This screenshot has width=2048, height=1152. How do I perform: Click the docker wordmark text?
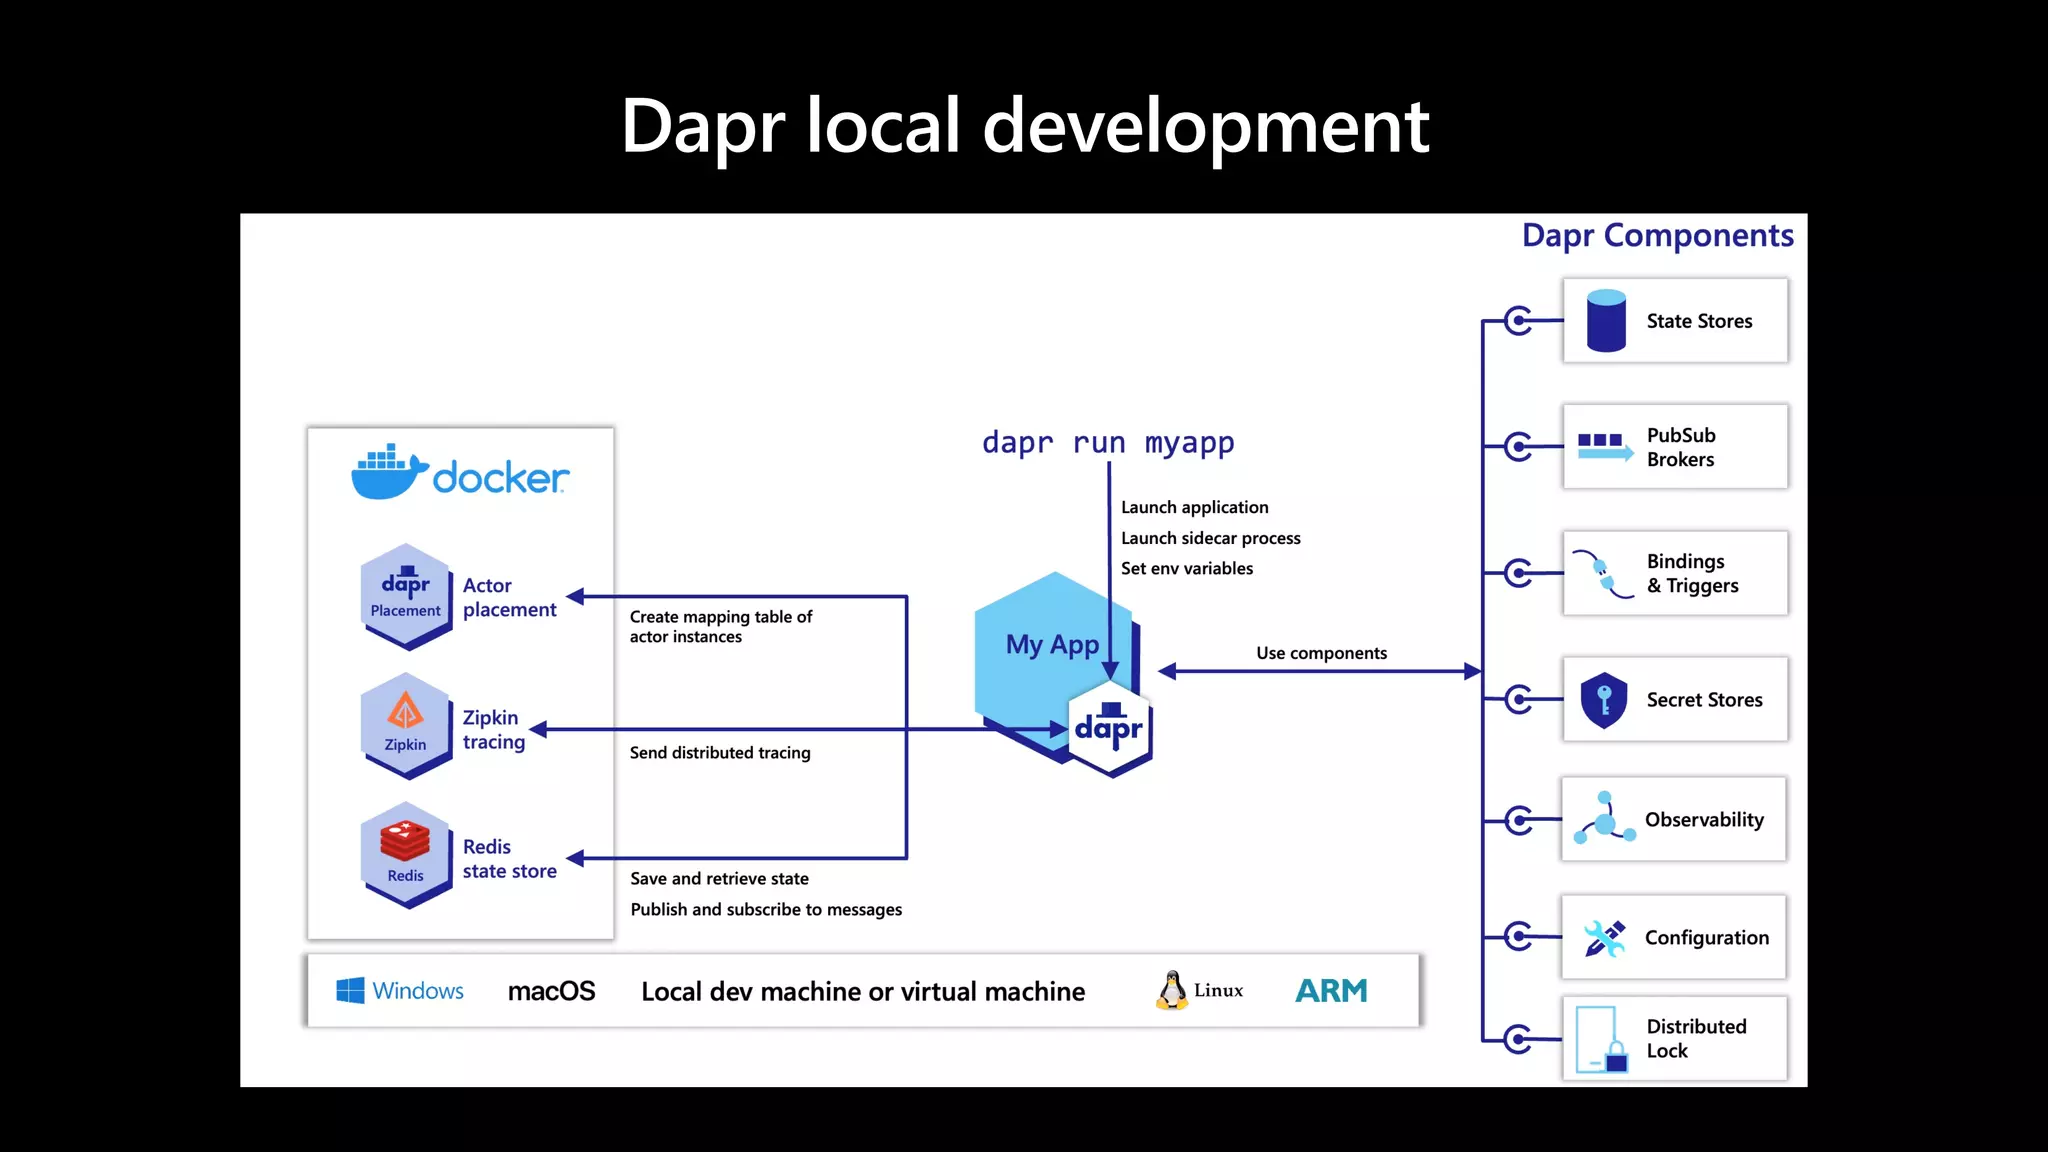coord(501,478)
